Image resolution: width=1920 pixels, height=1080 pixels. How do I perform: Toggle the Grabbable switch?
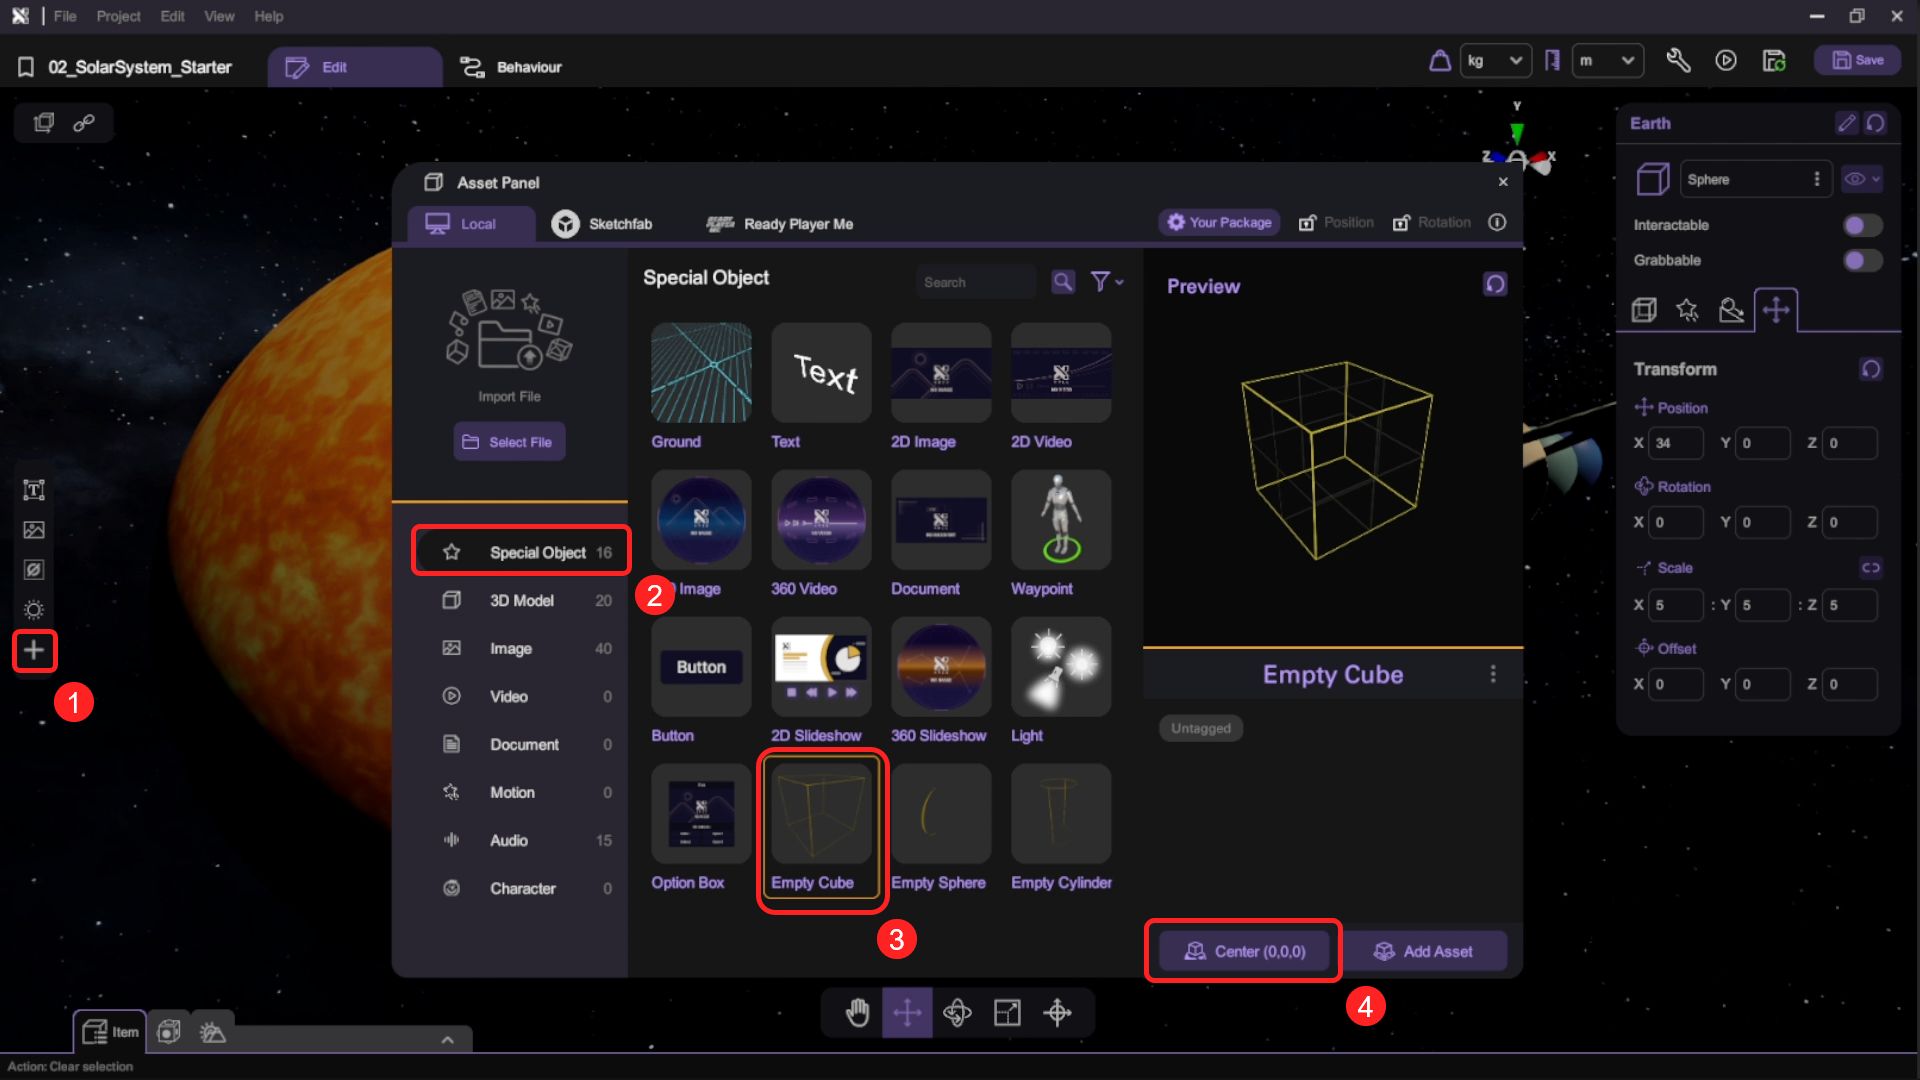tap(1862, 260)
